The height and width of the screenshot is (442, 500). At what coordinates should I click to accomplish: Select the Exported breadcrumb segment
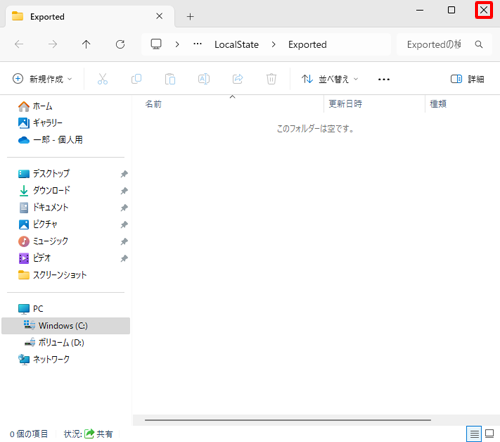[307, 44]
